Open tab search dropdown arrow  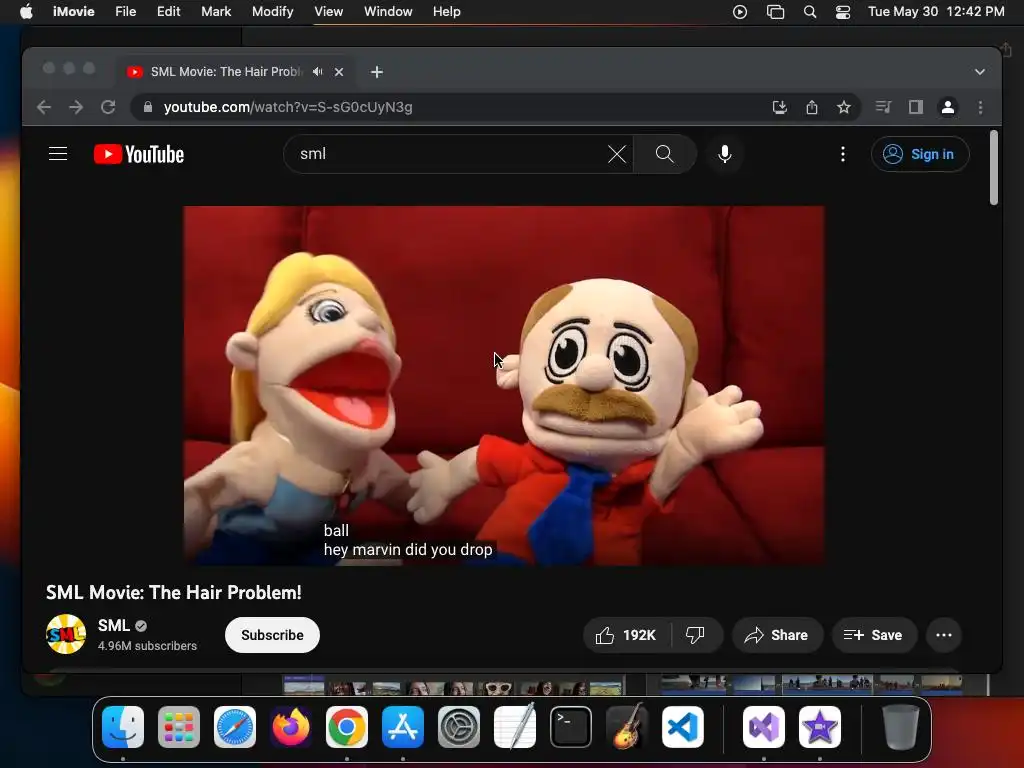point(980,72)
